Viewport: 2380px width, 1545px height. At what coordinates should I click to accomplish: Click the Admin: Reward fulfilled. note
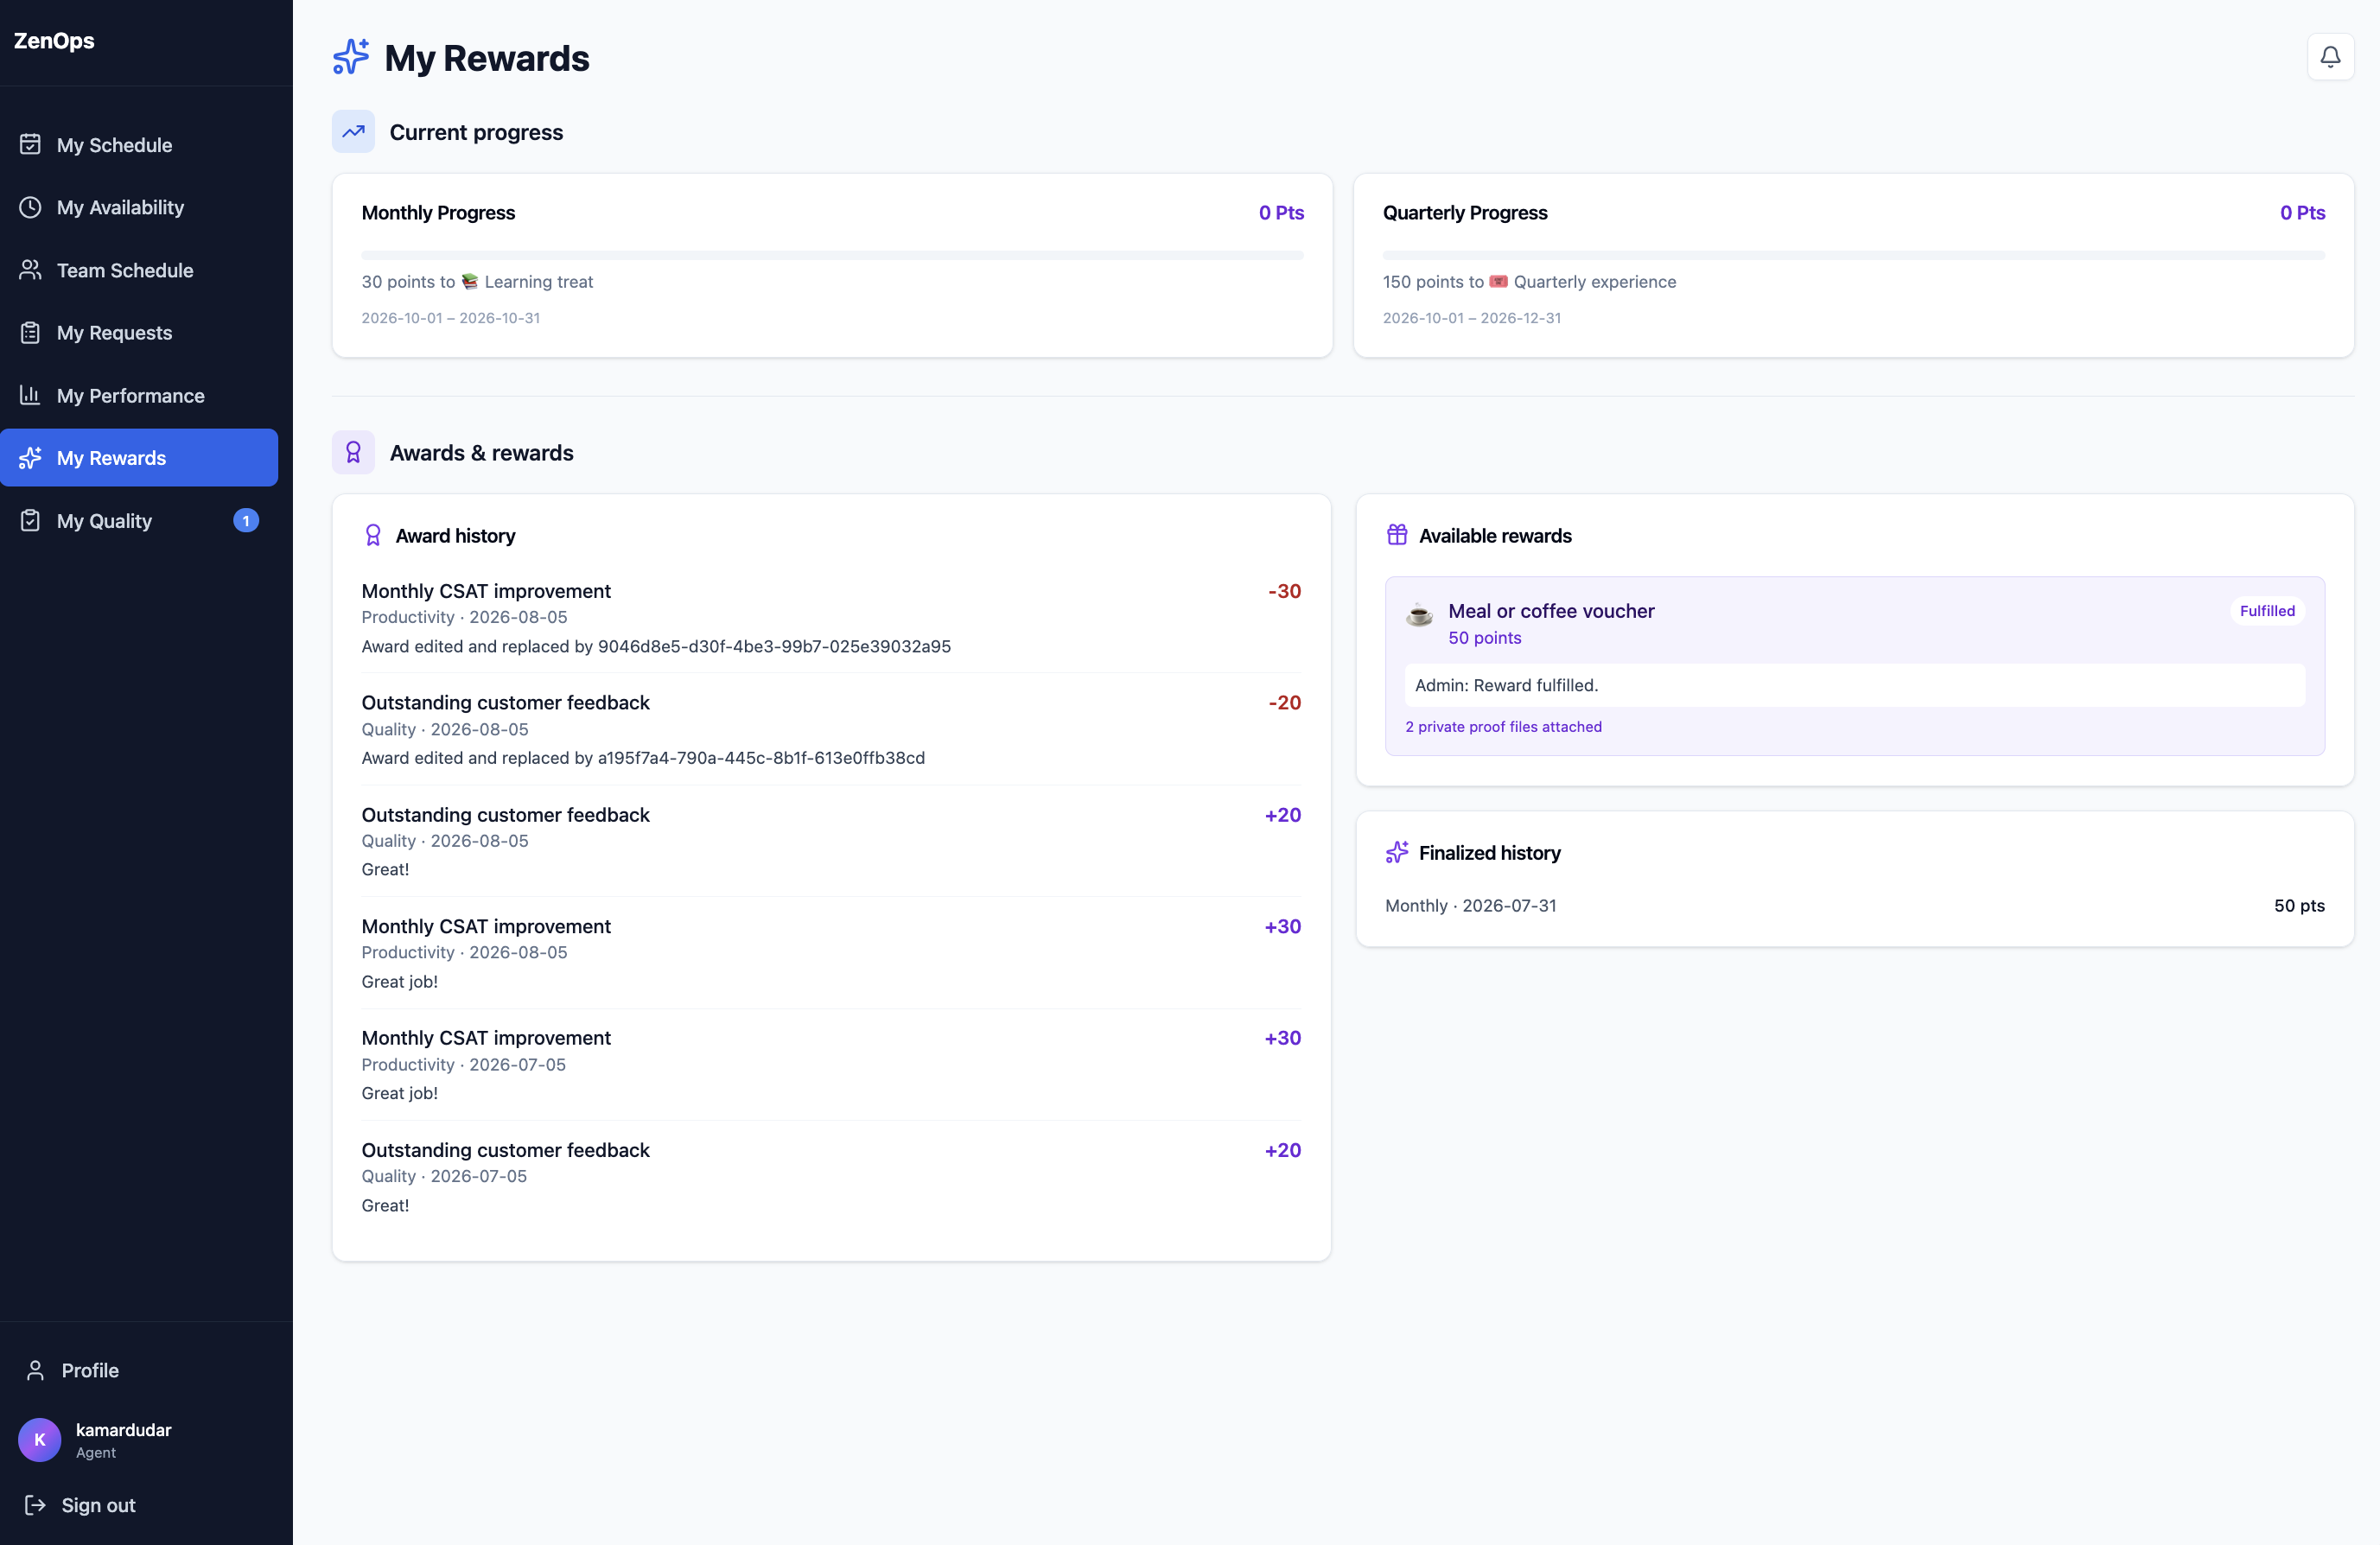[x=1854, y=685]
